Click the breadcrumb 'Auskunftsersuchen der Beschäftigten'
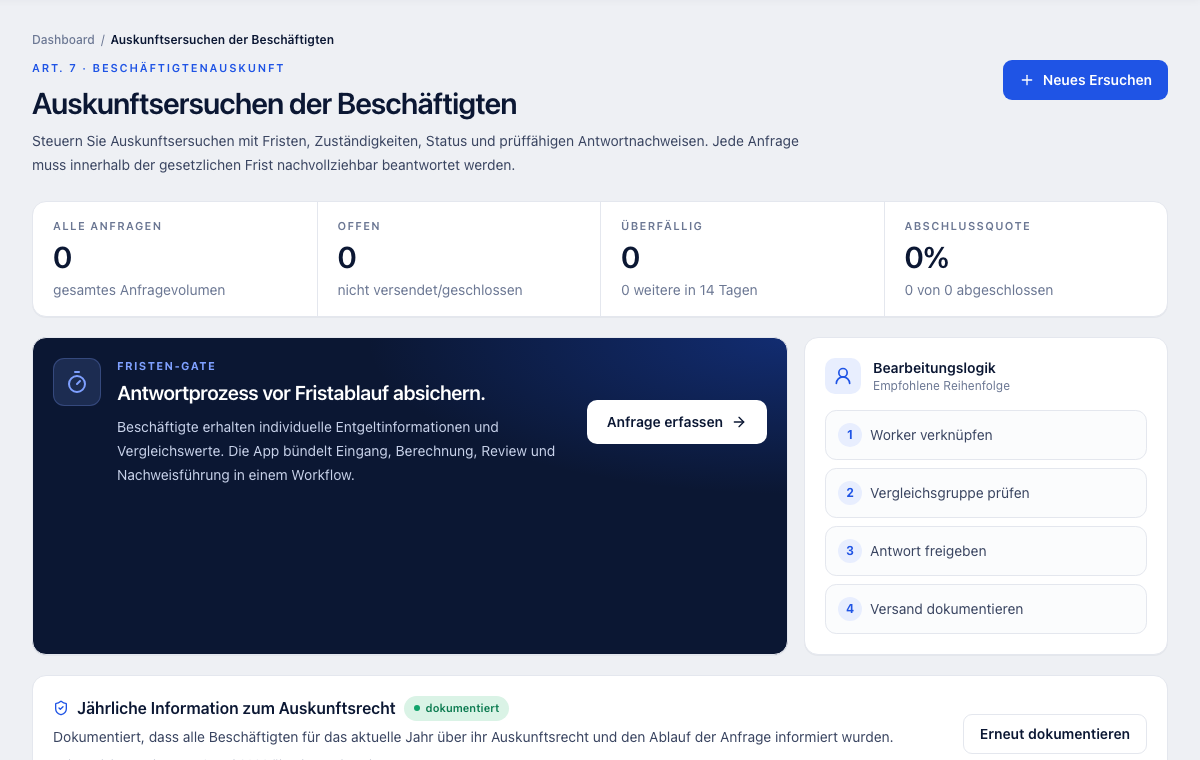 tap(222, 40)
